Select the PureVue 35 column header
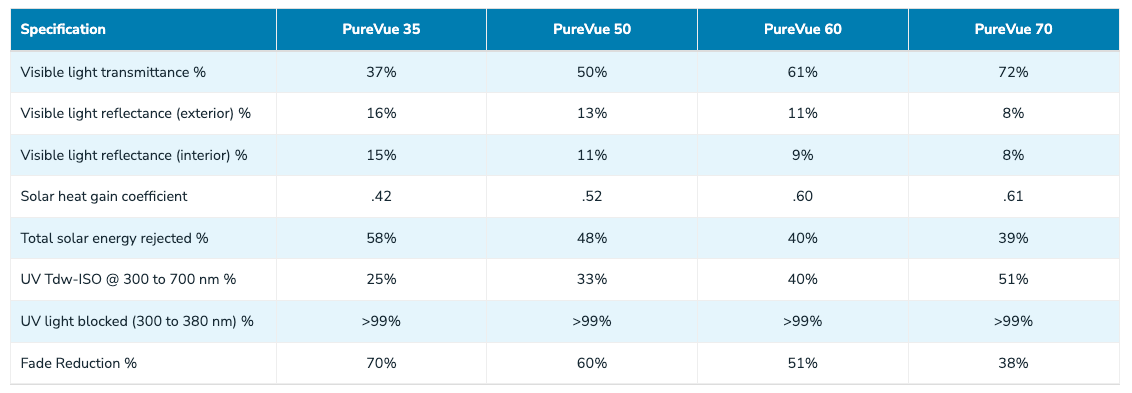The height and width of the screenshot is (393, 1132). coord(381,30)
